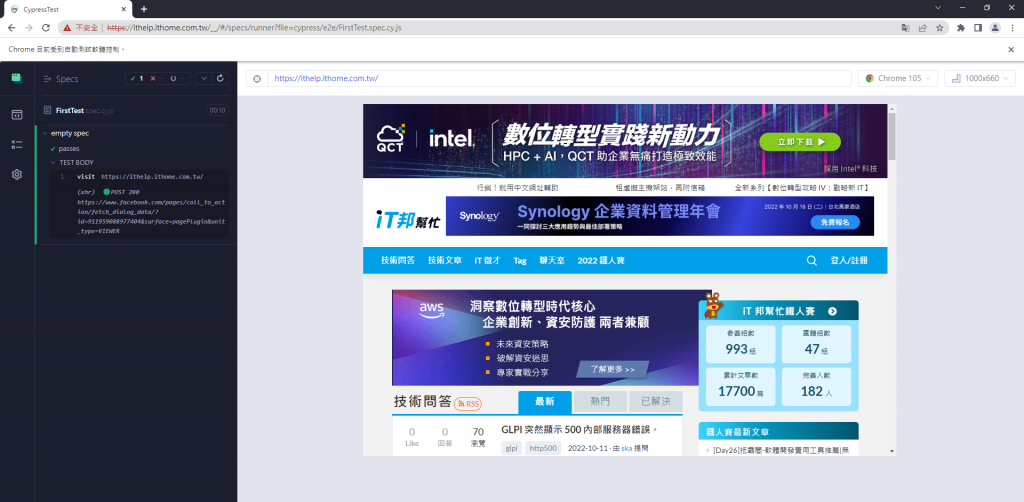Click the Synology banner 免費報名 button
The image size is (1024, 502).
835,223
